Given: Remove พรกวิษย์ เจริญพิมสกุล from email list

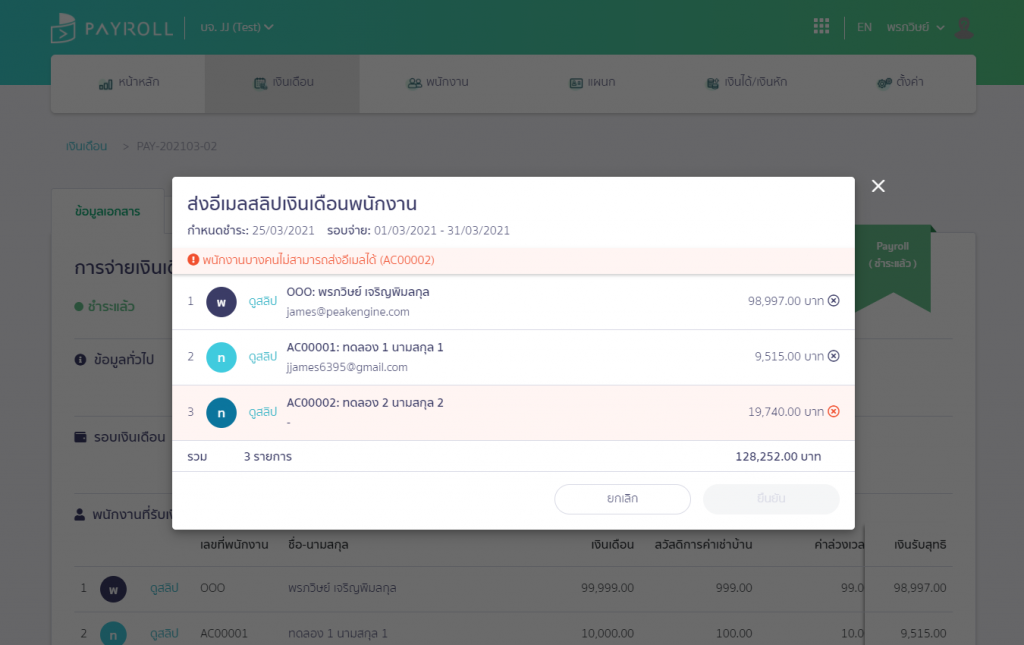Looking at the screenshot, I should click(834, 301).
